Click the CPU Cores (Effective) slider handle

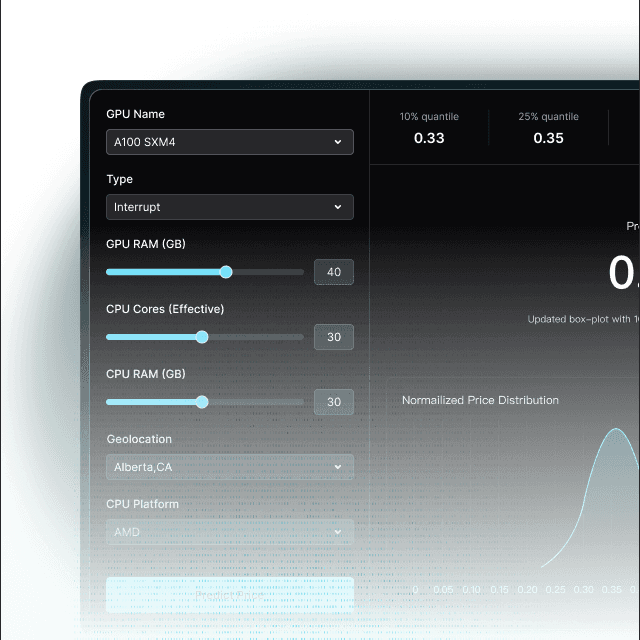(202, 337)
